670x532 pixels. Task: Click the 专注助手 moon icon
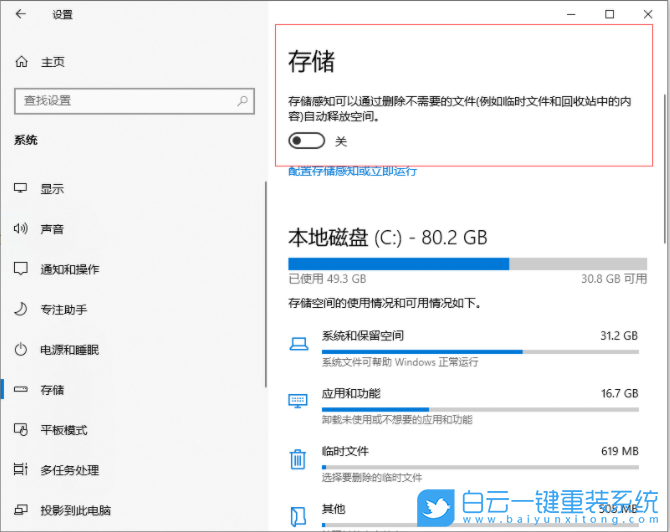(21, 309)
